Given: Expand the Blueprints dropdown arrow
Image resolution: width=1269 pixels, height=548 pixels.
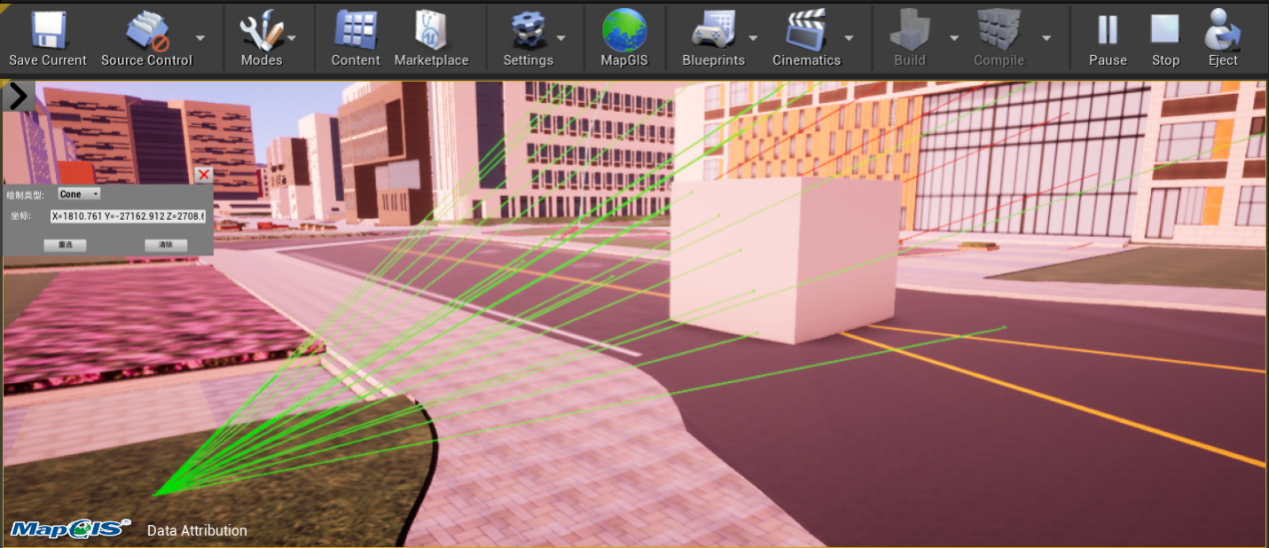Looking at the screenshot, I should (753, 38).
